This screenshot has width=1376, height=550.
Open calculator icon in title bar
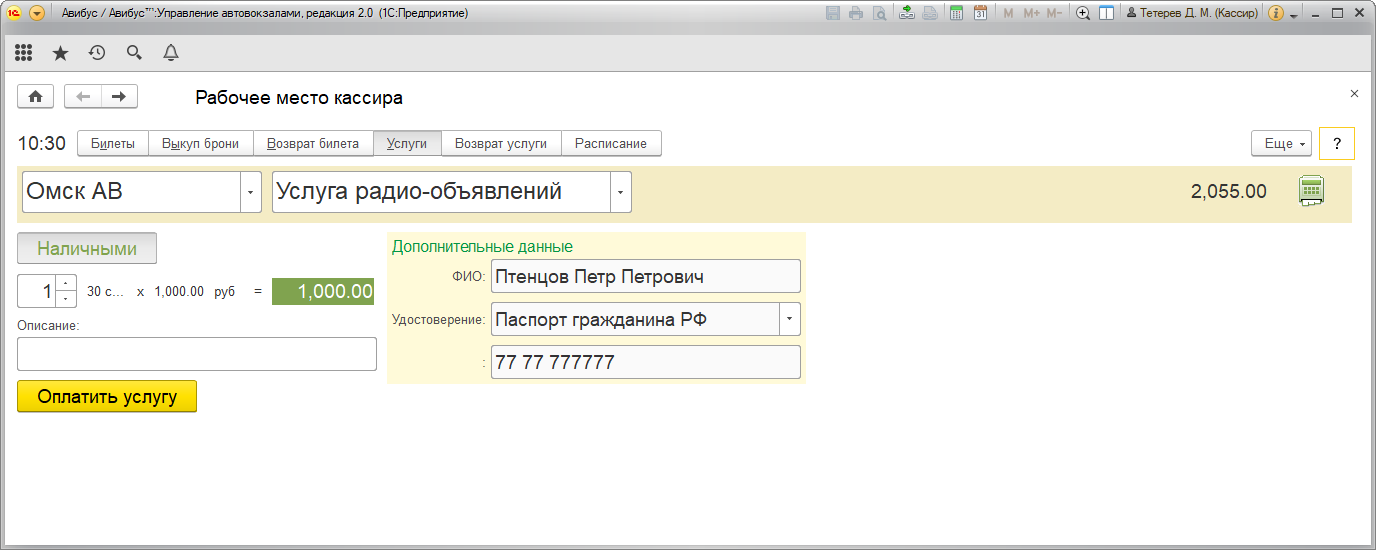(956, 14)
